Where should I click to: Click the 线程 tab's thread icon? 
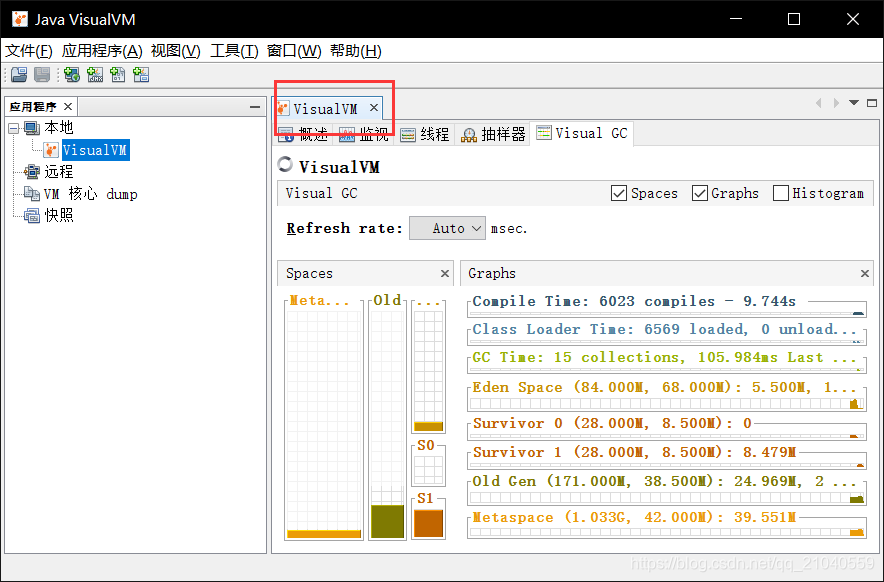point(408,135)
